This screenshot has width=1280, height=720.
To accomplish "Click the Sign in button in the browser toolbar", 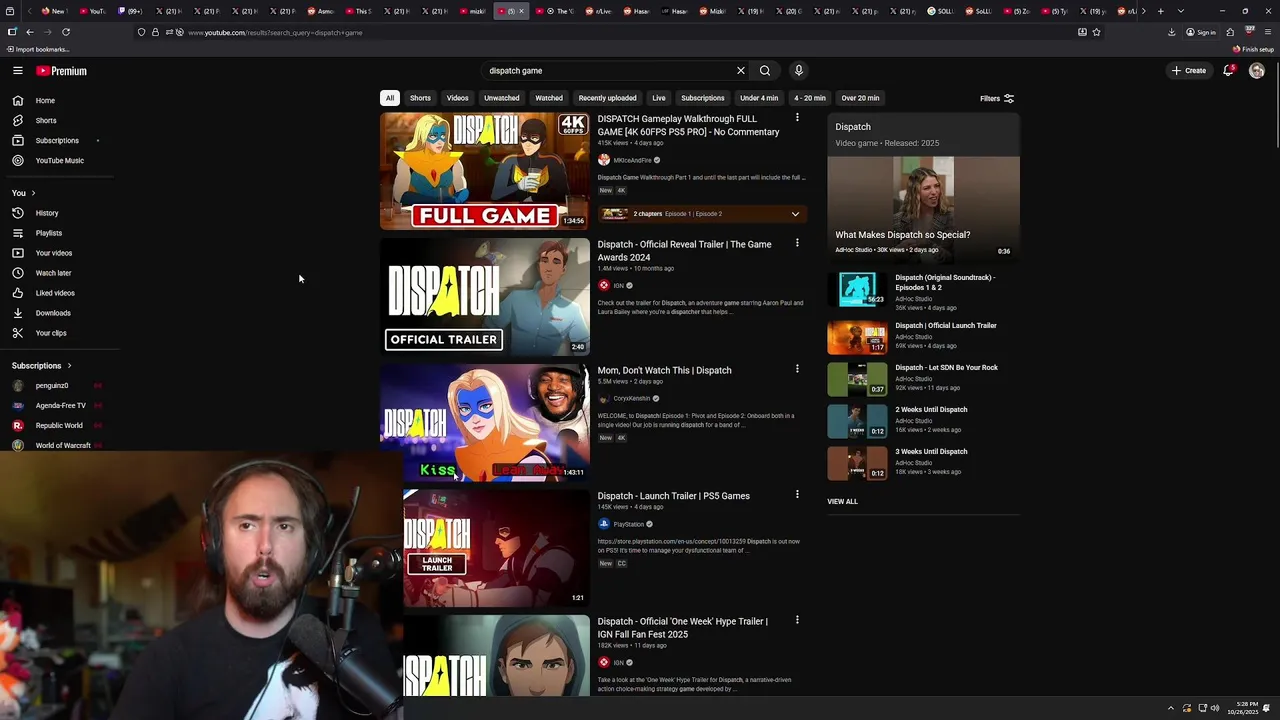I will [x=1201, y=32].
